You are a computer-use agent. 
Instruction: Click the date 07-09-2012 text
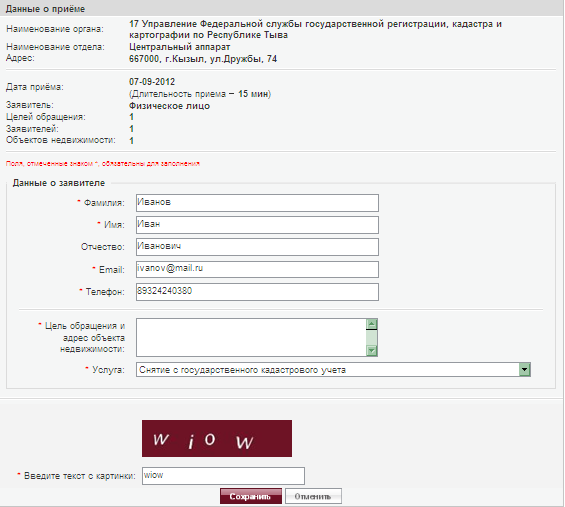pyautogui.click(x=152, y=82)
